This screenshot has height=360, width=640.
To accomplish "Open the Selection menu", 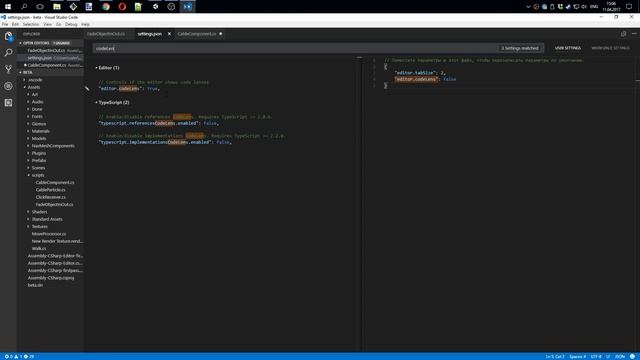I will (31, 24).
